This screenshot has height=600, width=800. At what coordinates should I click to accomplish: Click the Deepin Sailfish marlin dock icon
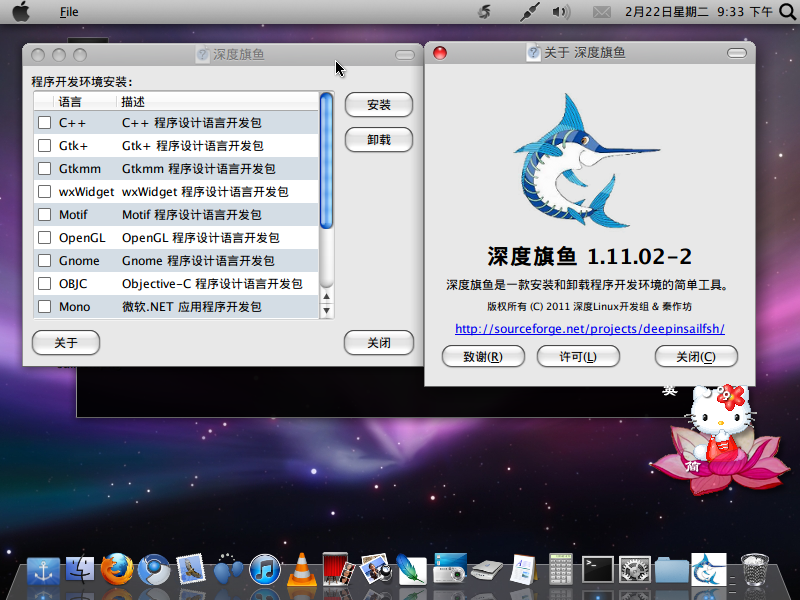(709, 569)
